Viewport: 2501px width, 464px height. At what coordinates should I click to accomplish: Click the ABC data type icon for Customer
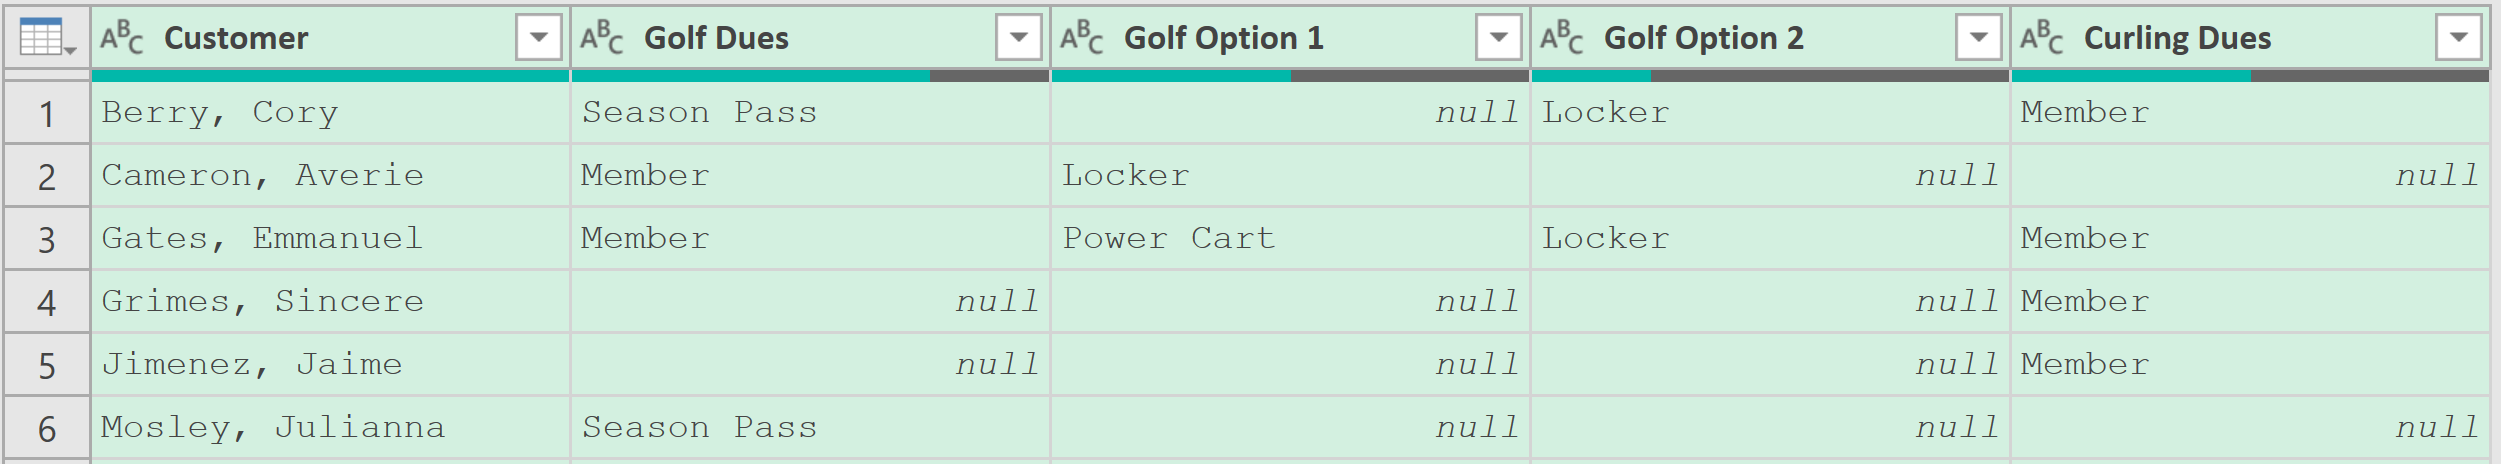click(122, 38)
